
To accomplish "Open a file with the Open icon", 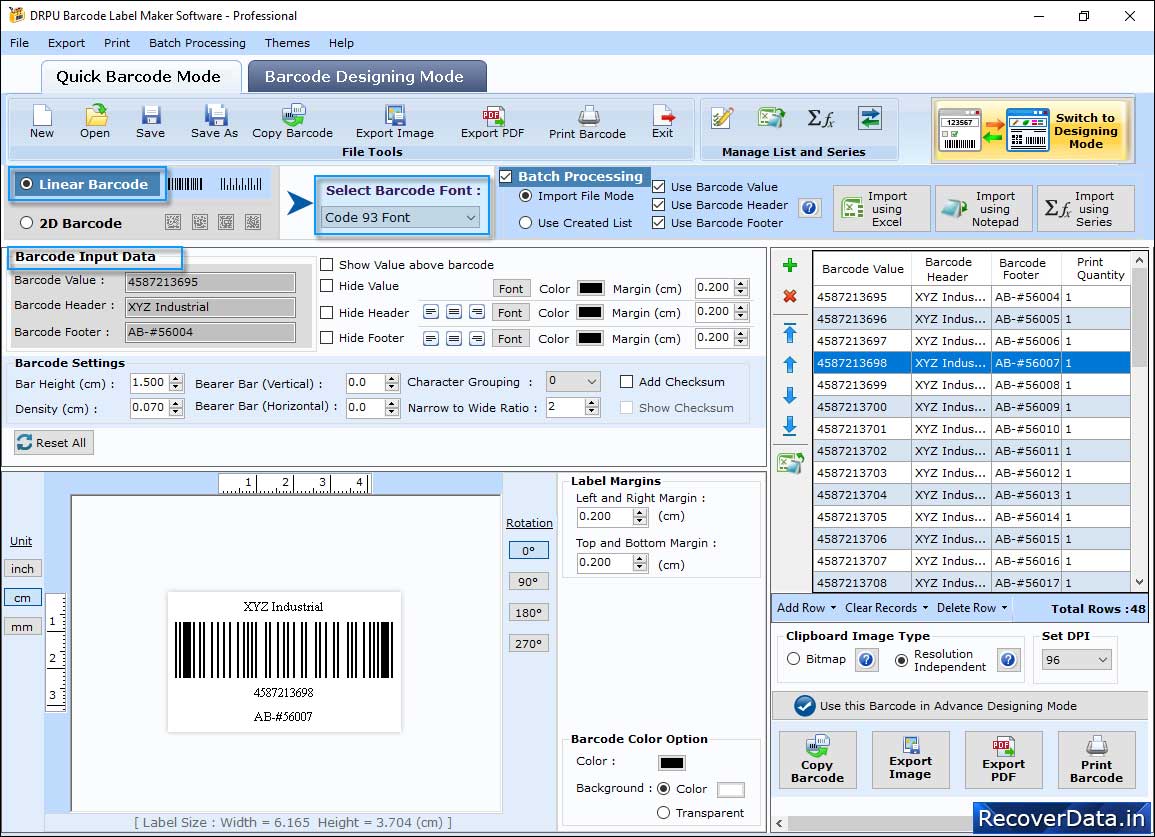I will (x=95, y=122).
